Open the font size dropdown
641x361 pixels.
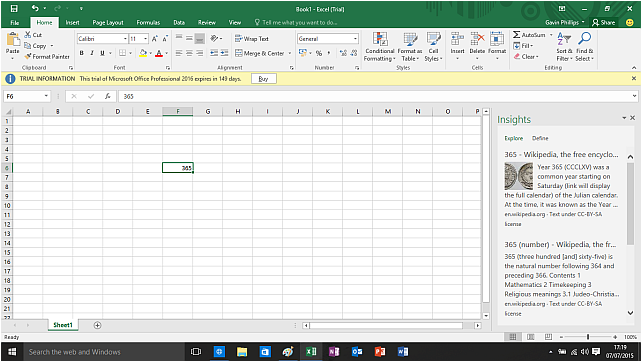[x=146, y=39]
